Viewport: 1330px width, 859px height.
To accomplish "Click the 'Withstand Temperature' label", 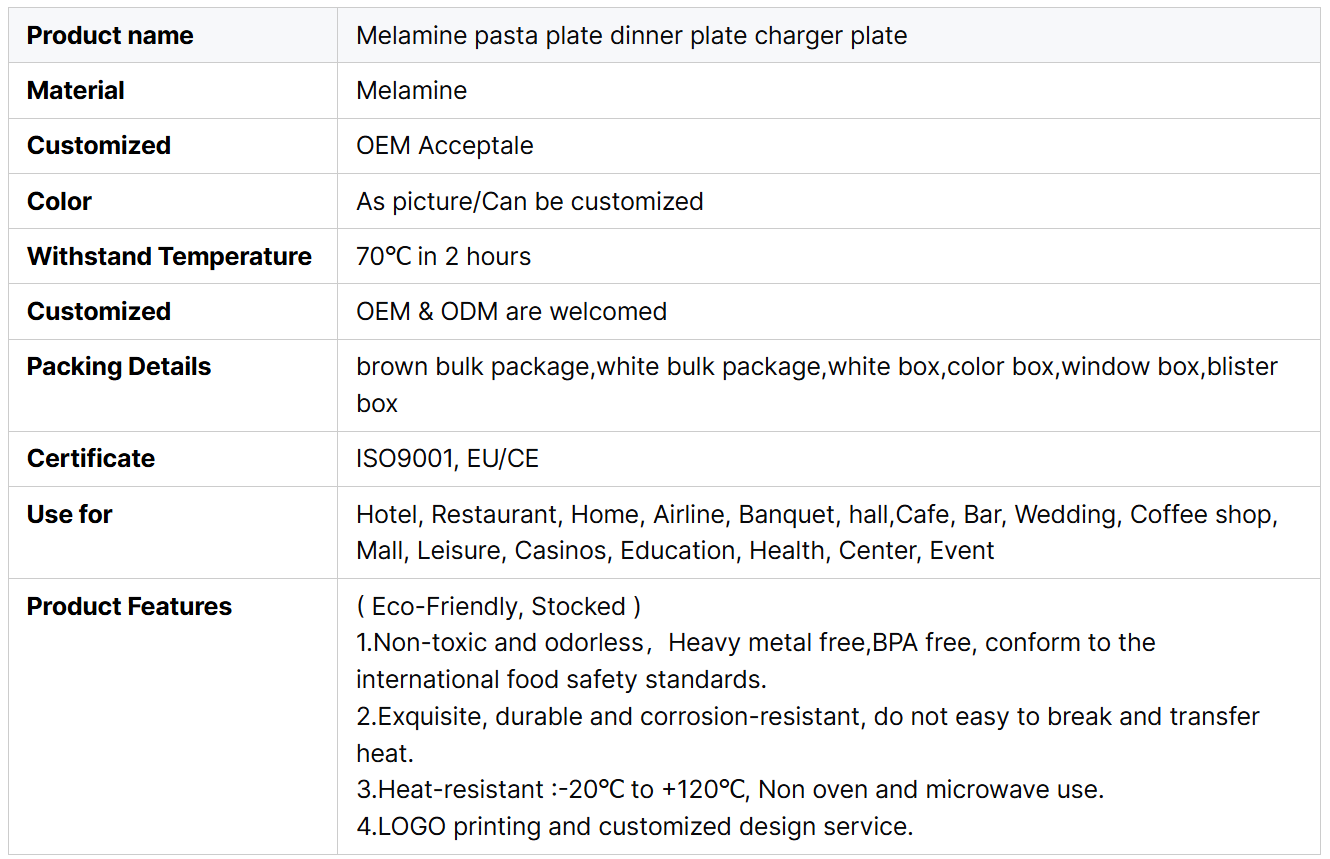I will click(169, 257).
